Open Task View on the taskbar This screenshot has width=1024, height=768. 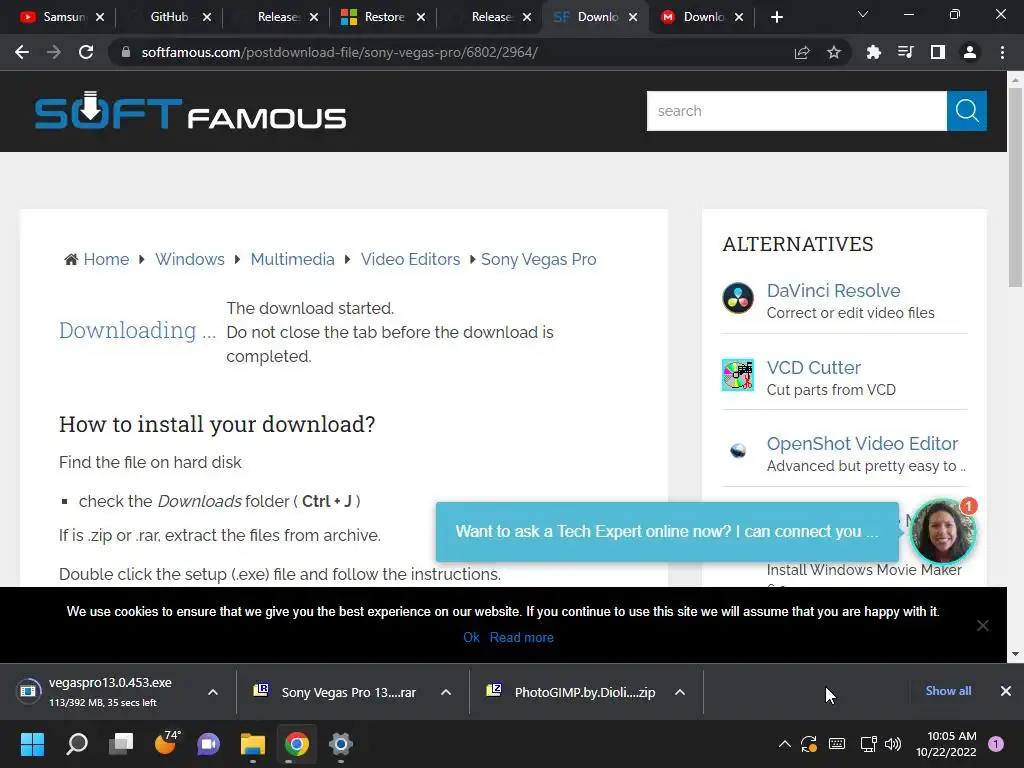[x=121, y=744]
